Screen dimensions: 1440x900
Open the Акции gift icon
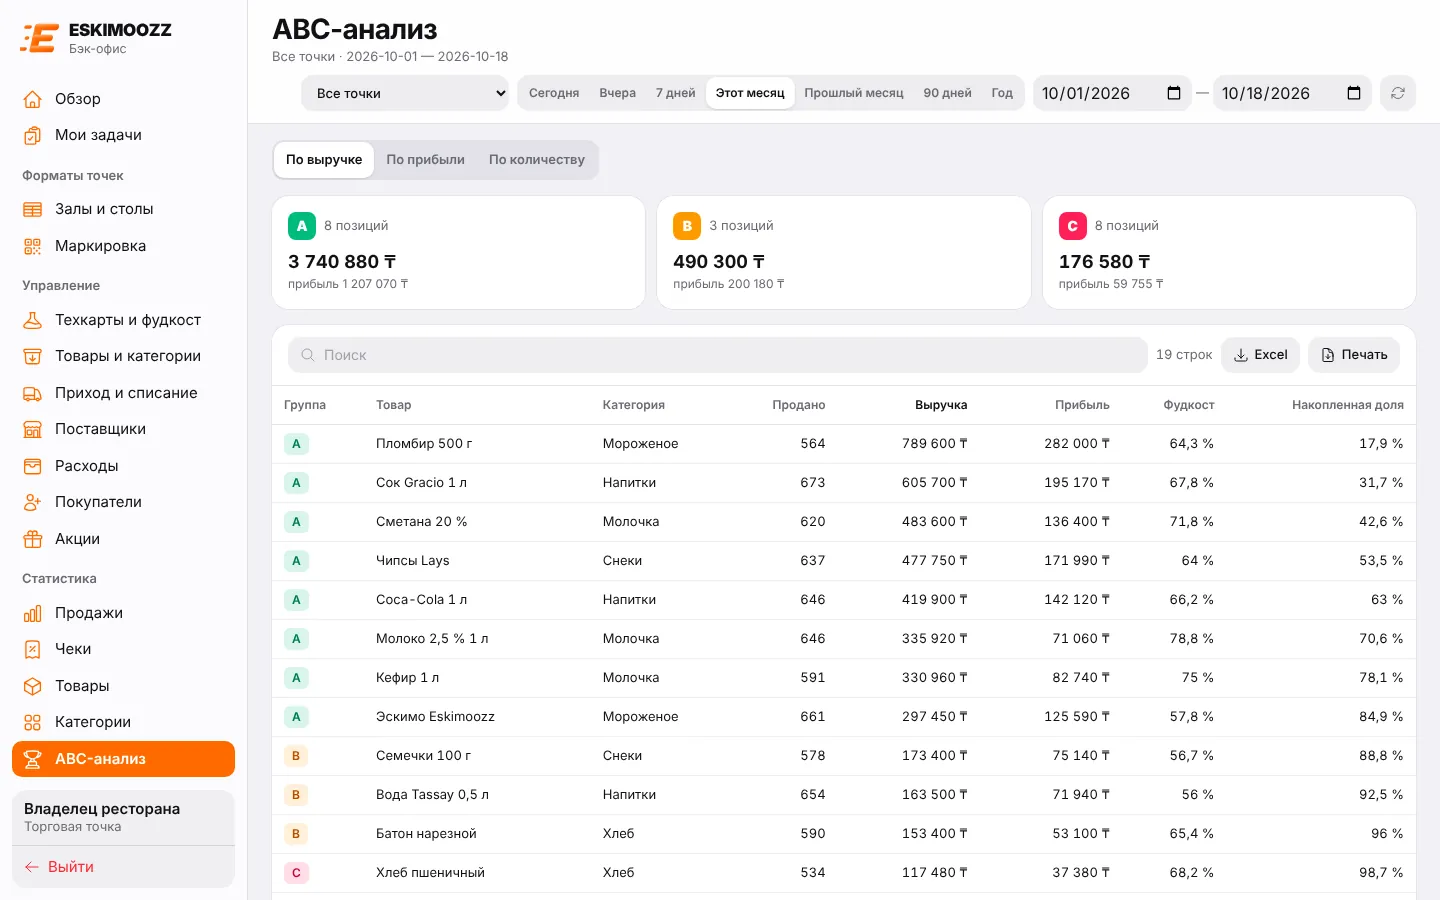[x=33, y=539]
